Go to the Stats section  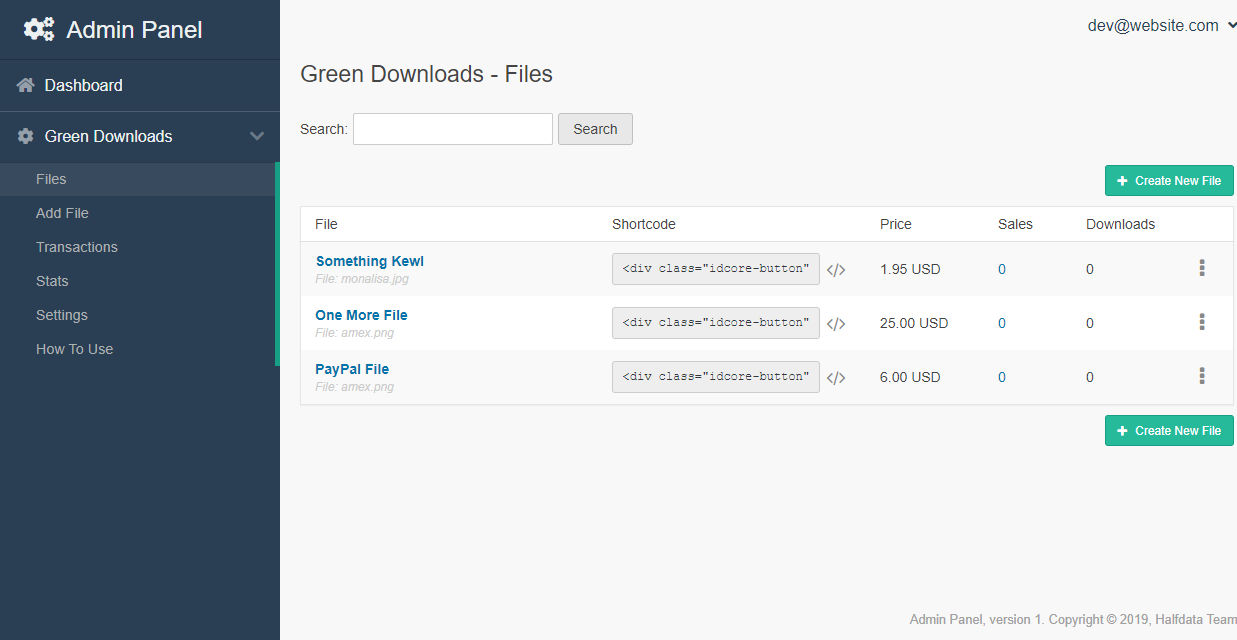51,281
